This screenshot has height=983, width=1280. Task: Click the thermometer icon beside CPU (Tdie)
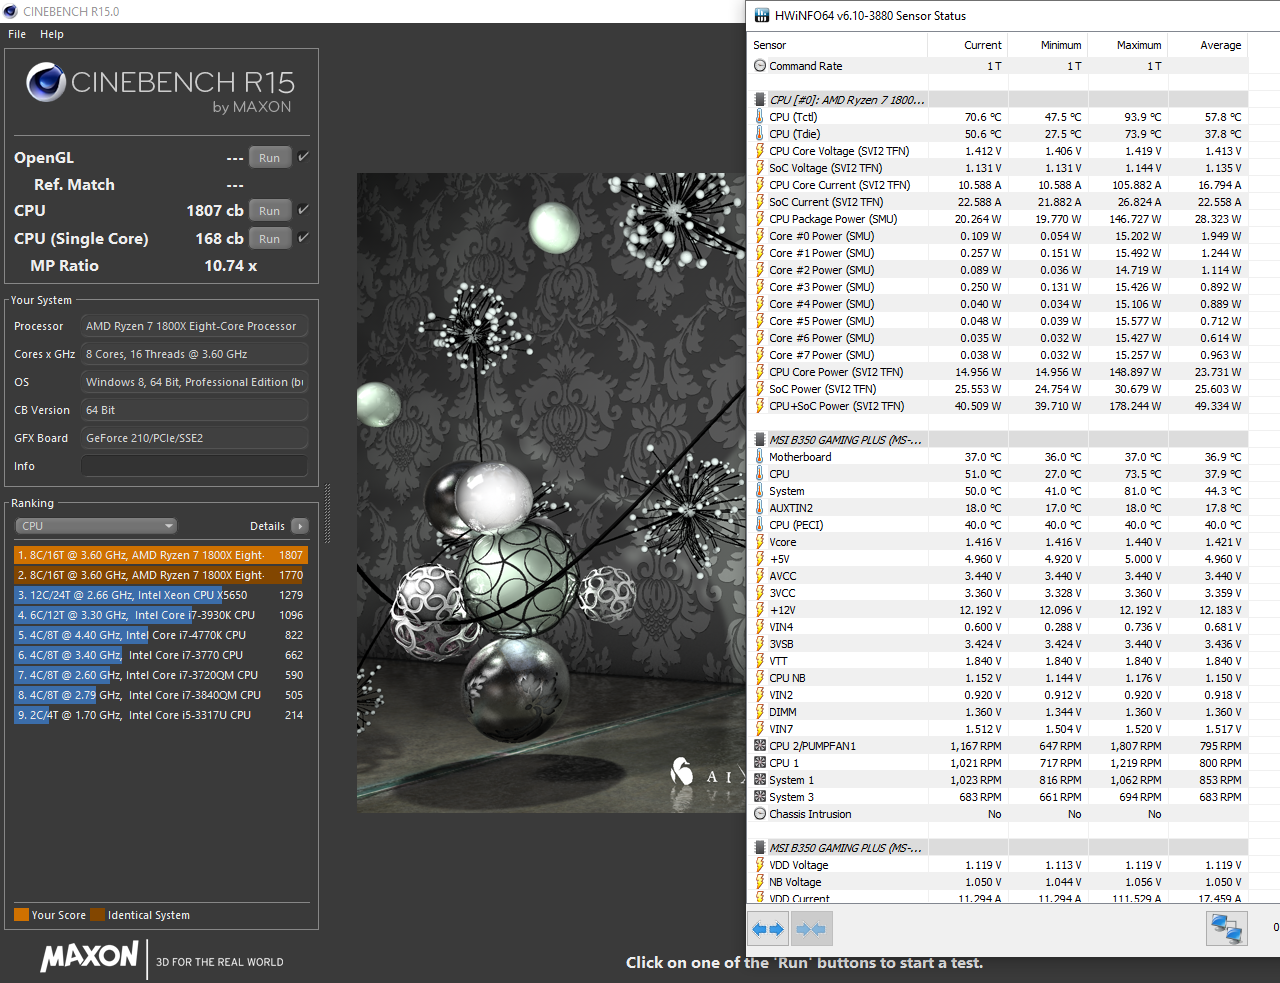[x=760, y=134]
